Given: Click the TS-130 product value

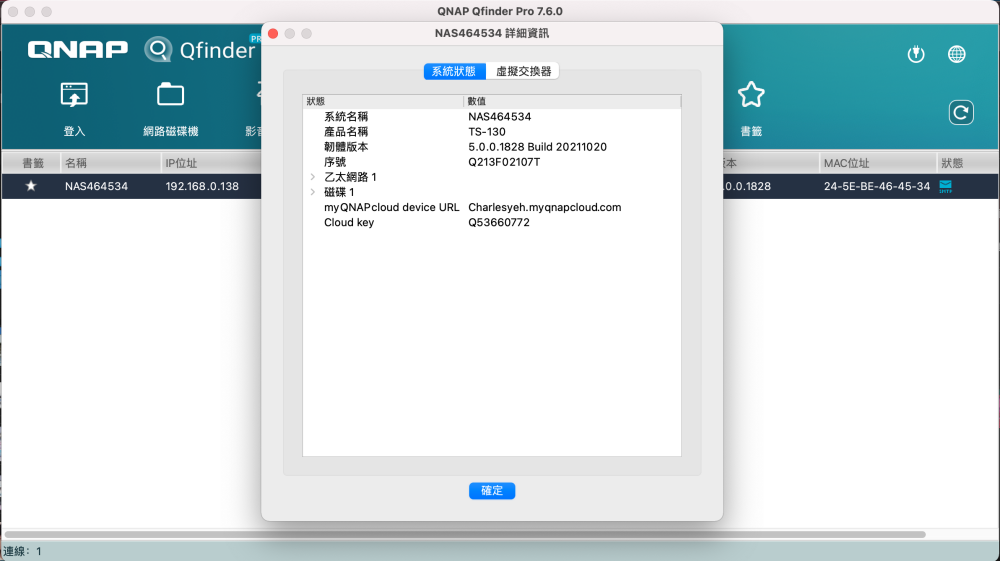Looking at the screenshot, I should click(x=487, y=132).
